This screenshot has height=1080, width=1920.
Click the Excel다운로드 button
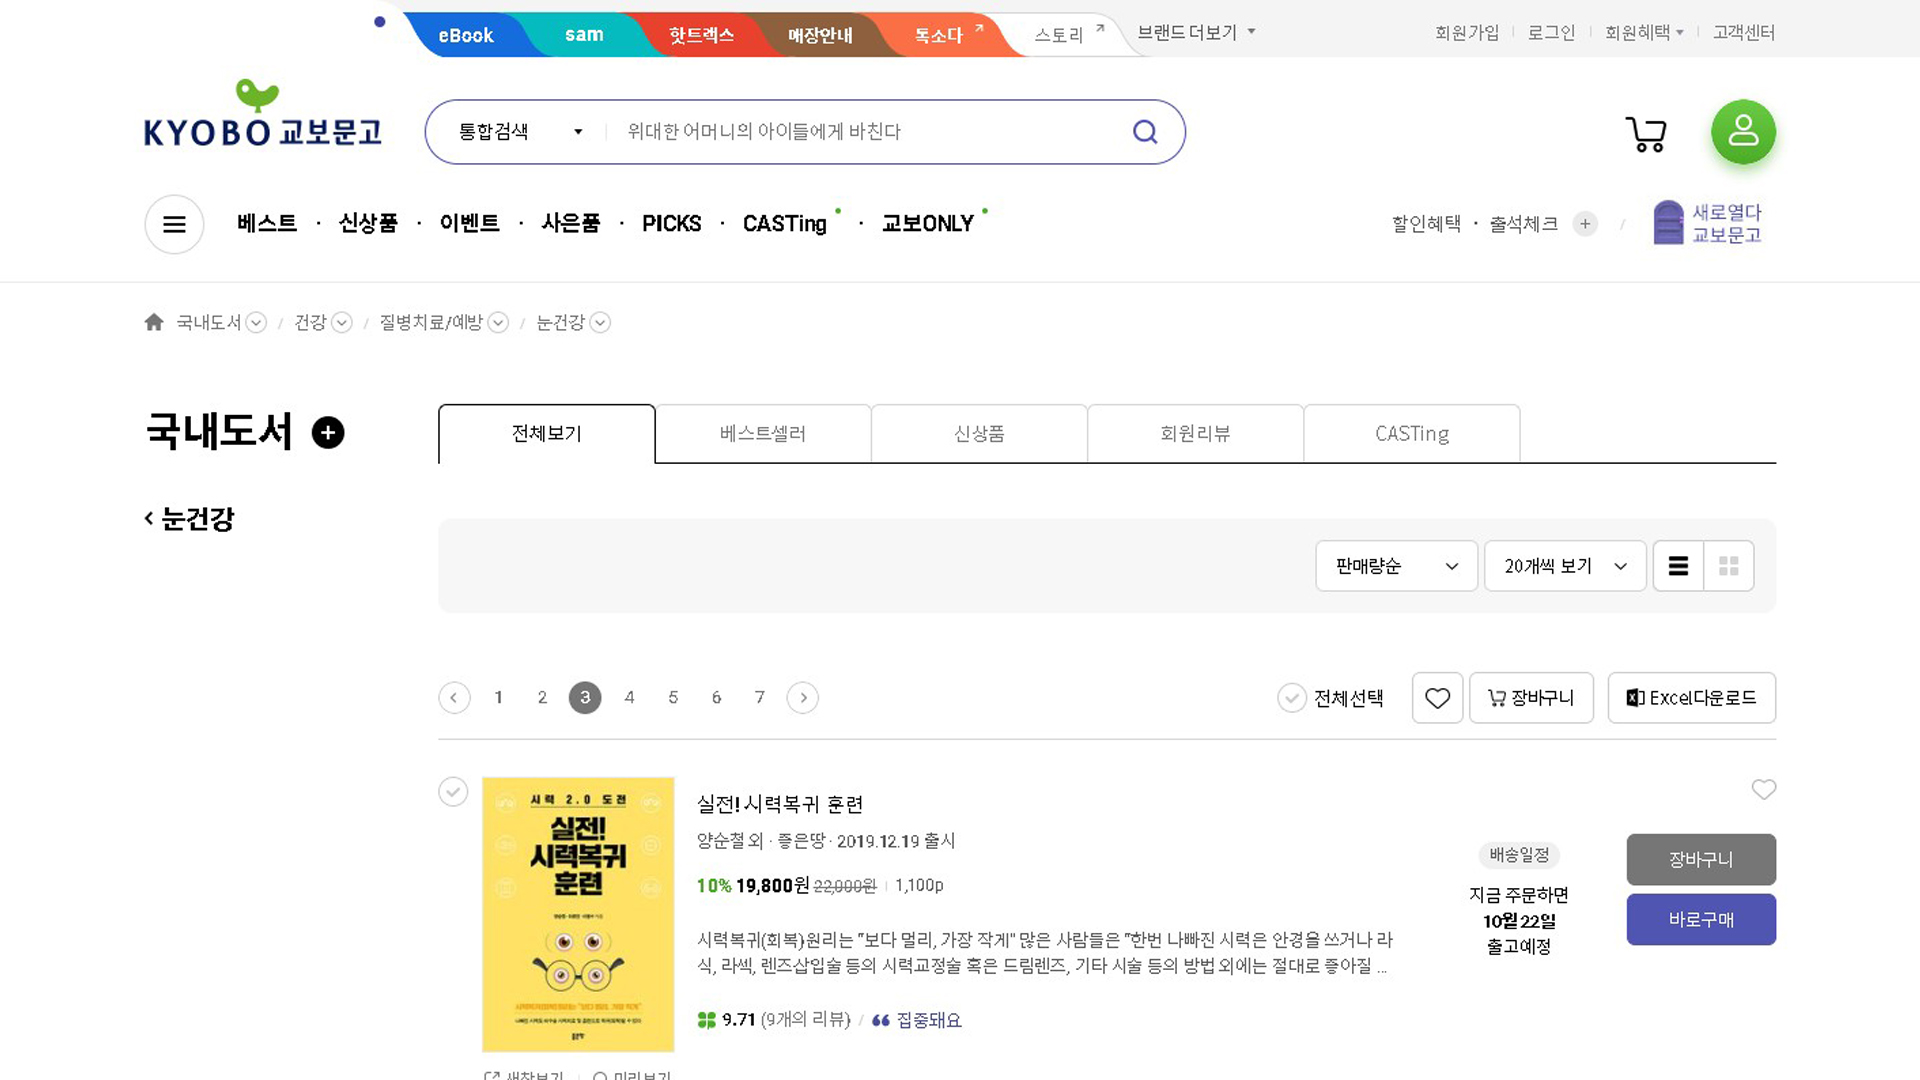click(1691, 698)
